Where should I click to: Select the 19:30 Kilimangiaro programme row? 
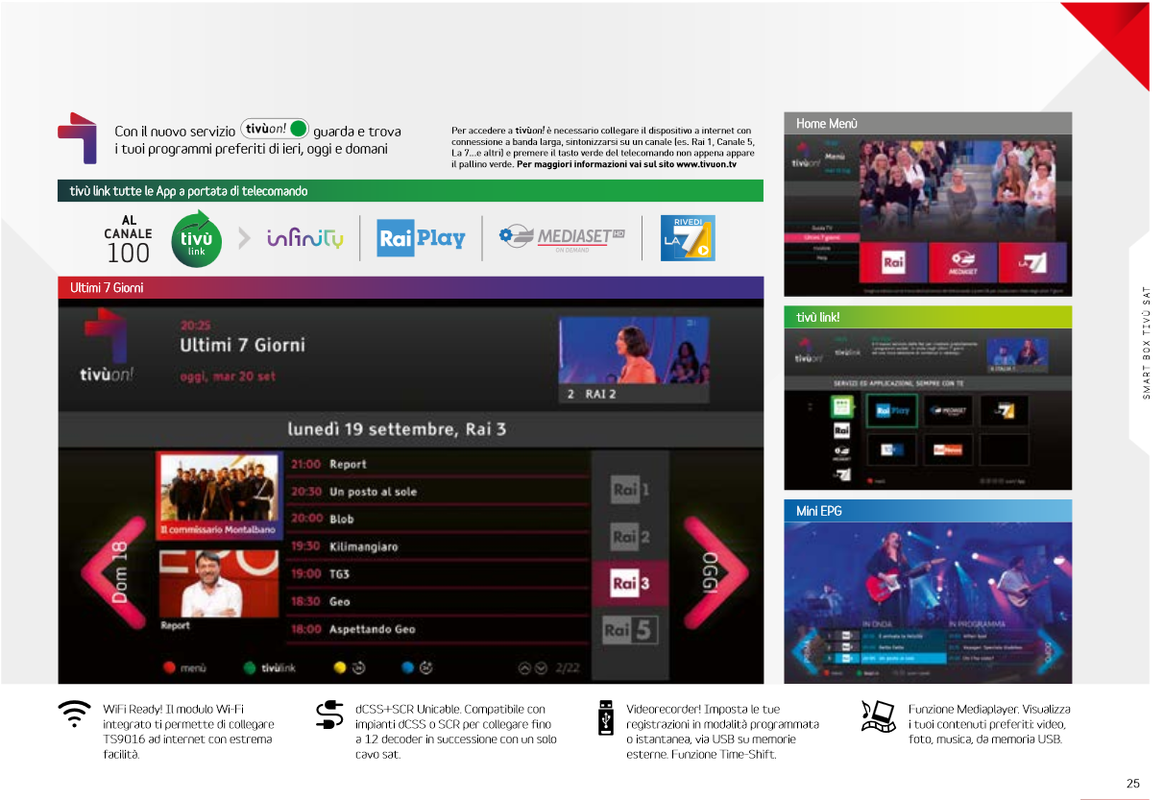[x=438, y=546]
